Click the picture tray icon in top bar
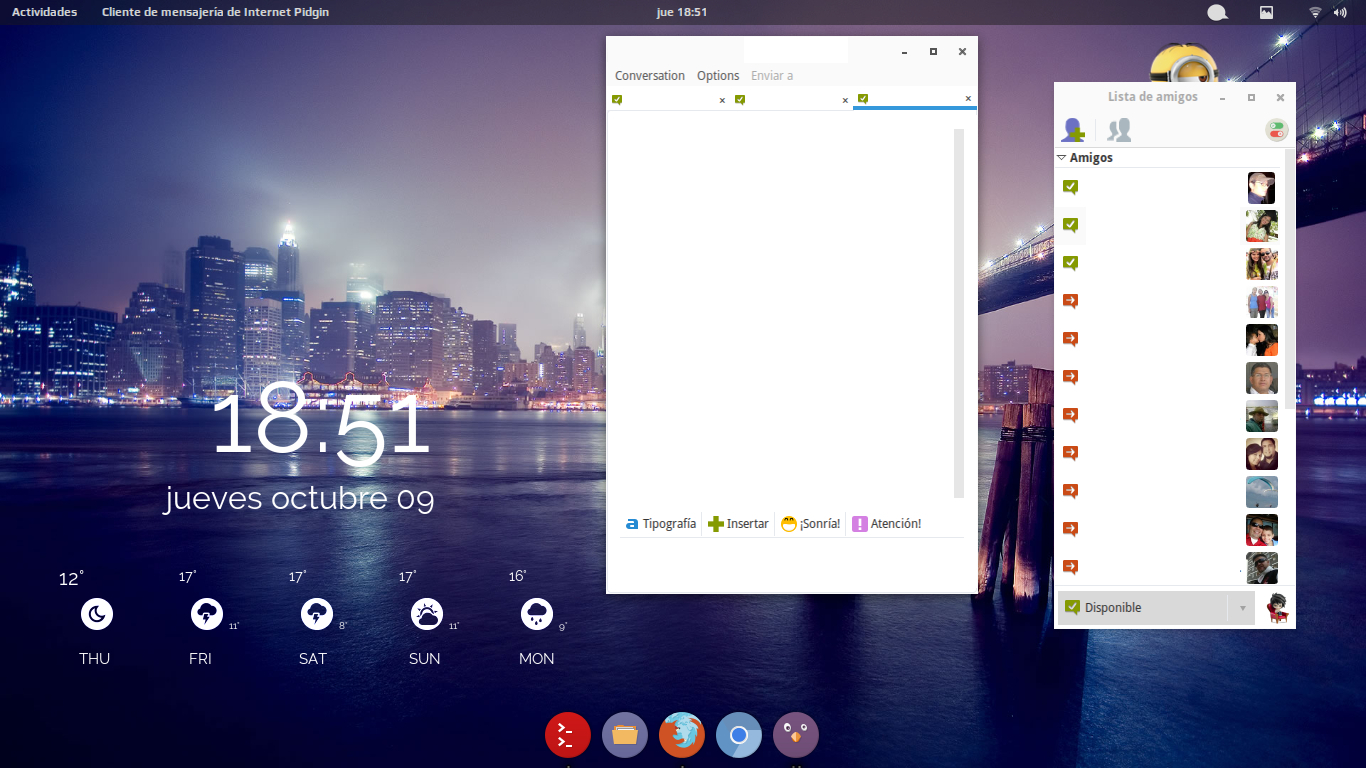The image size is (1366, 768). click(1266, 12)
